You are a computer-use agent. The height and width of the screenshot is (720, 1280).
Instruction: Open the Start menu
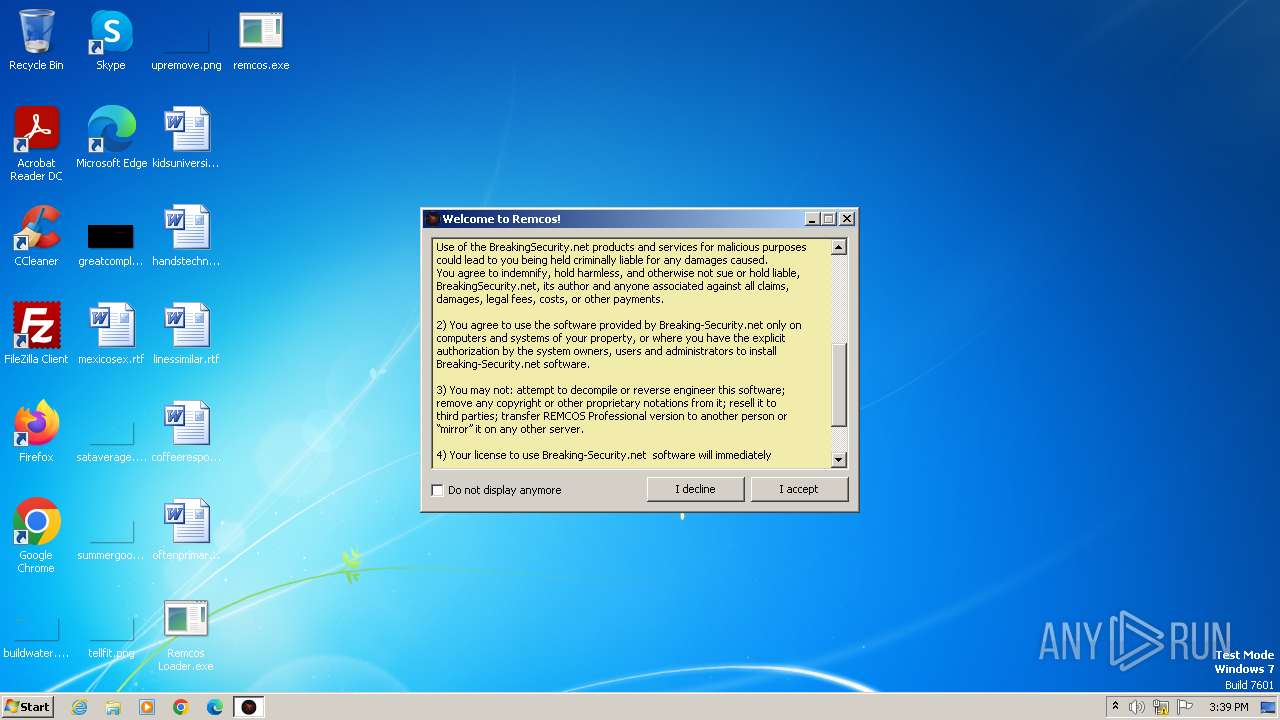[28, 707]
